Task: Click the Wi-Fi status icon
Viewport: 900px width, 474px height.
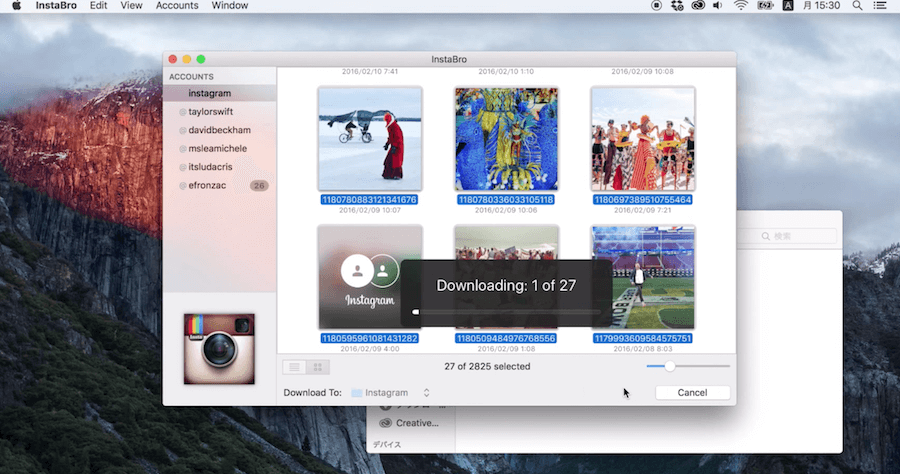Action: tap(741, 6)
